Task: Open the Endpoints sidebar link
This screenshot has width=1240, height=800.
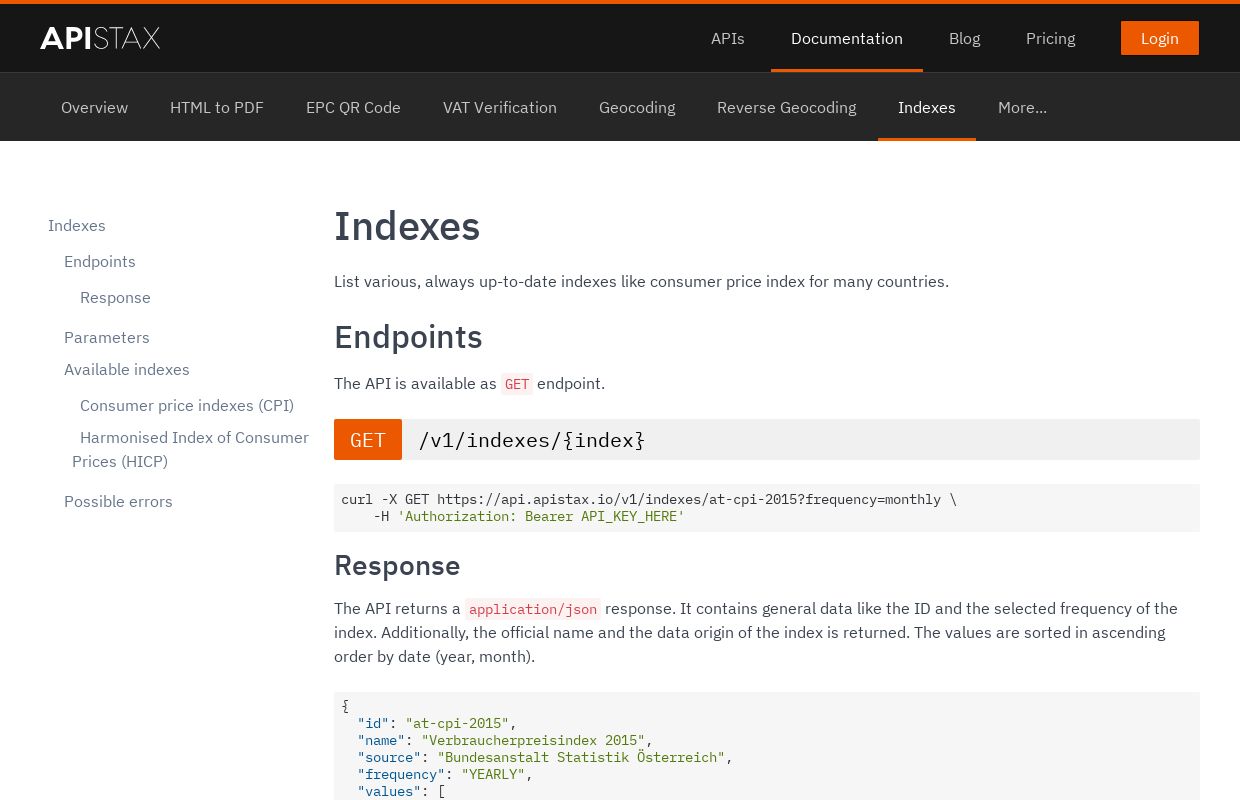Action: tap(99, 261)
